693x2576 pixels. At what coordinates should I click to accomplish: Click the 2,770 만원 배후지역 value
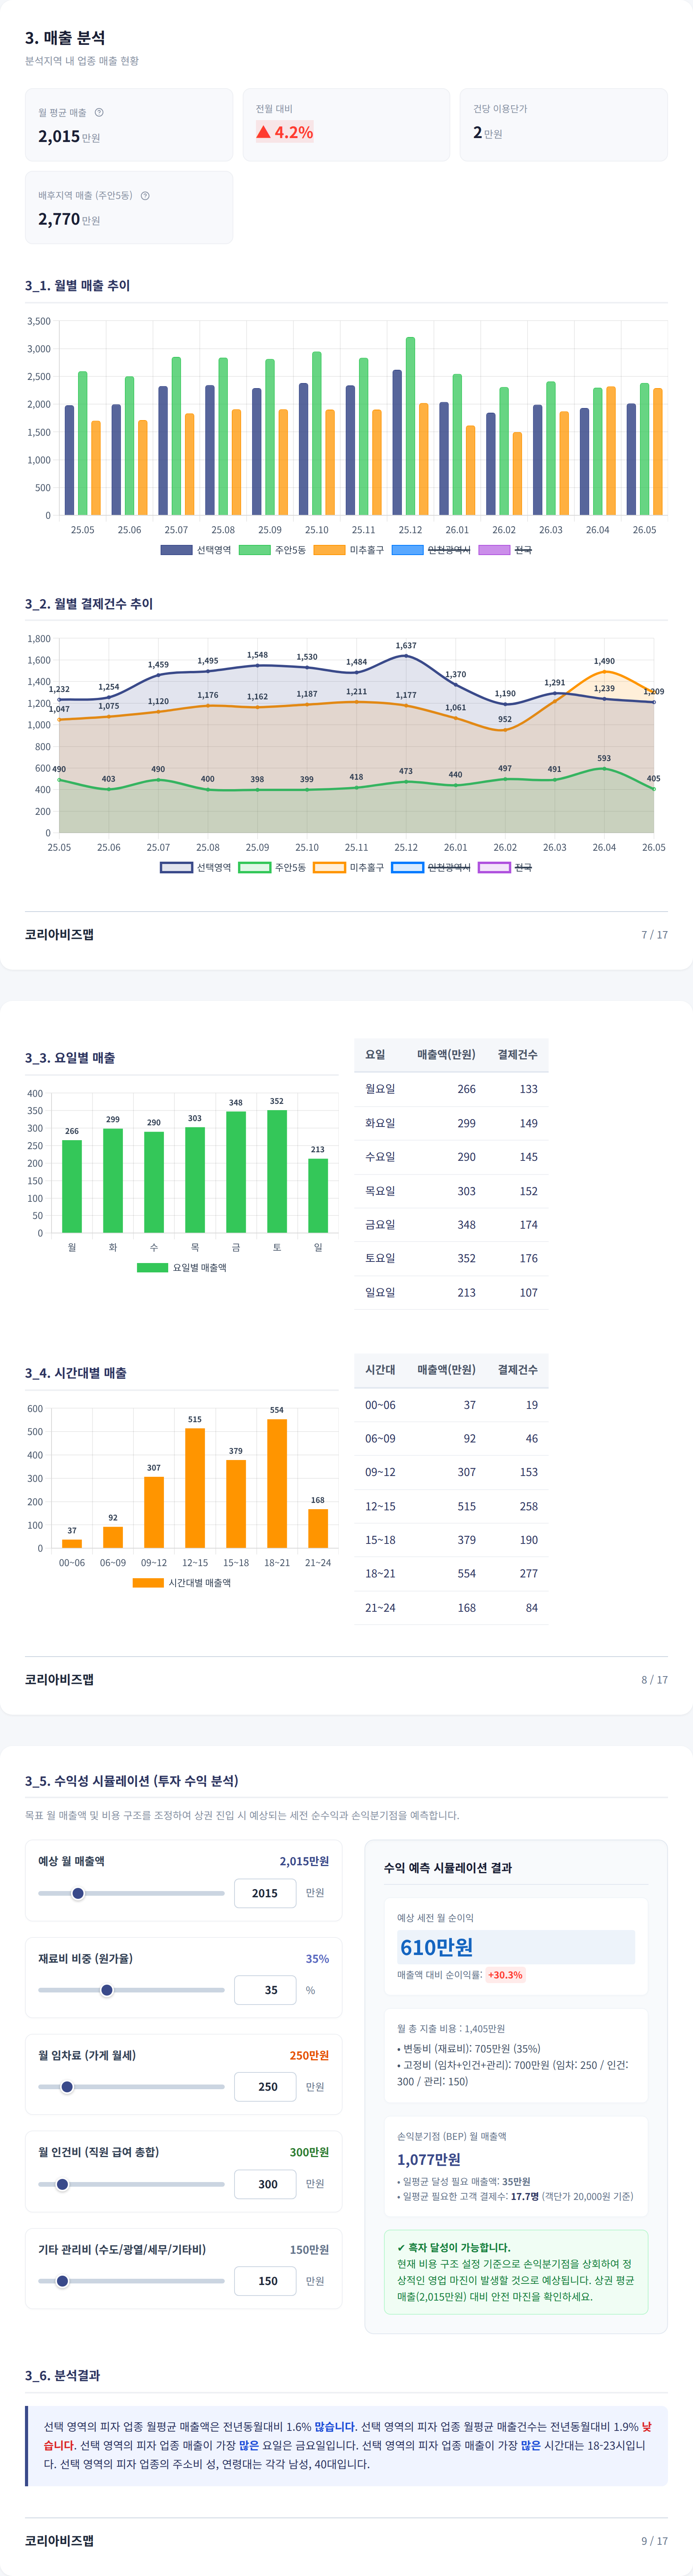click(x=69, y=219)
